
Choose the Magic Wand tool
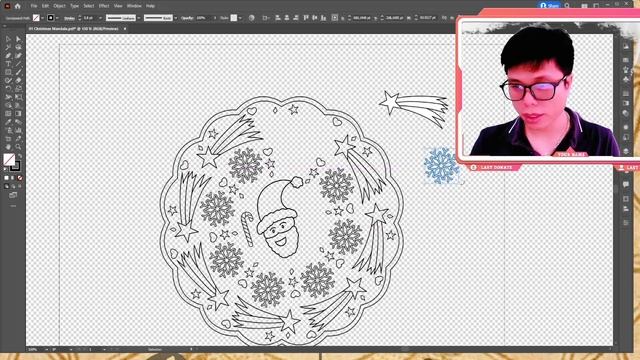pos(8,47)
